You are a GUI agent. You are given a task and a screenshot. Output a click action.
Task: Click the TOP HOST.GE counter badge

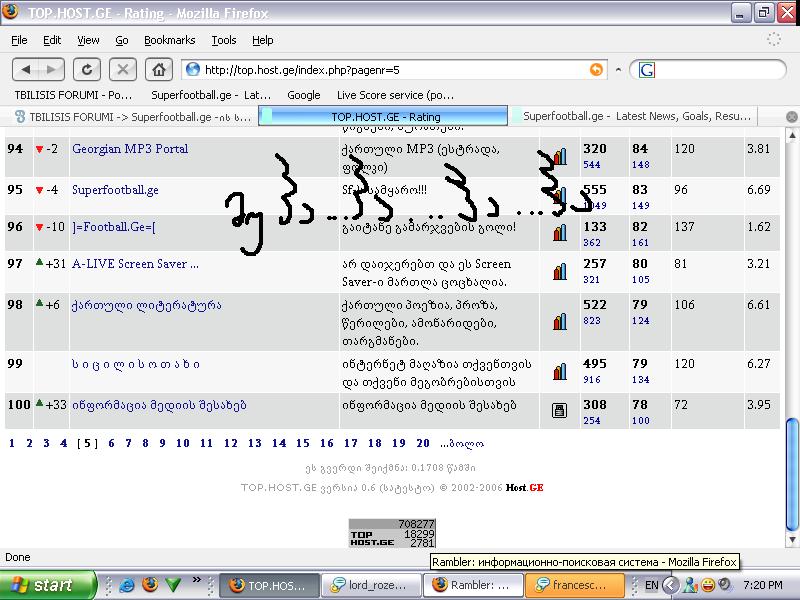pos(392,533)
